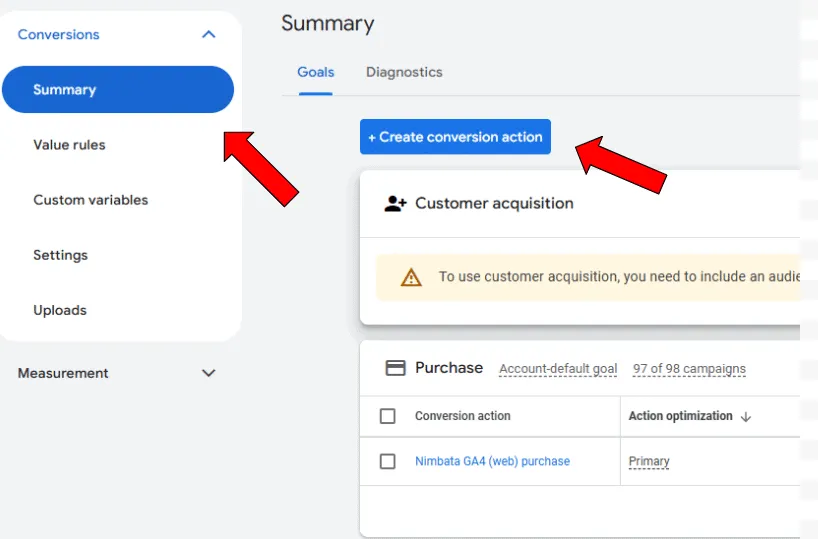Toggle the Conversion action header checkbox

coord(388,416)
